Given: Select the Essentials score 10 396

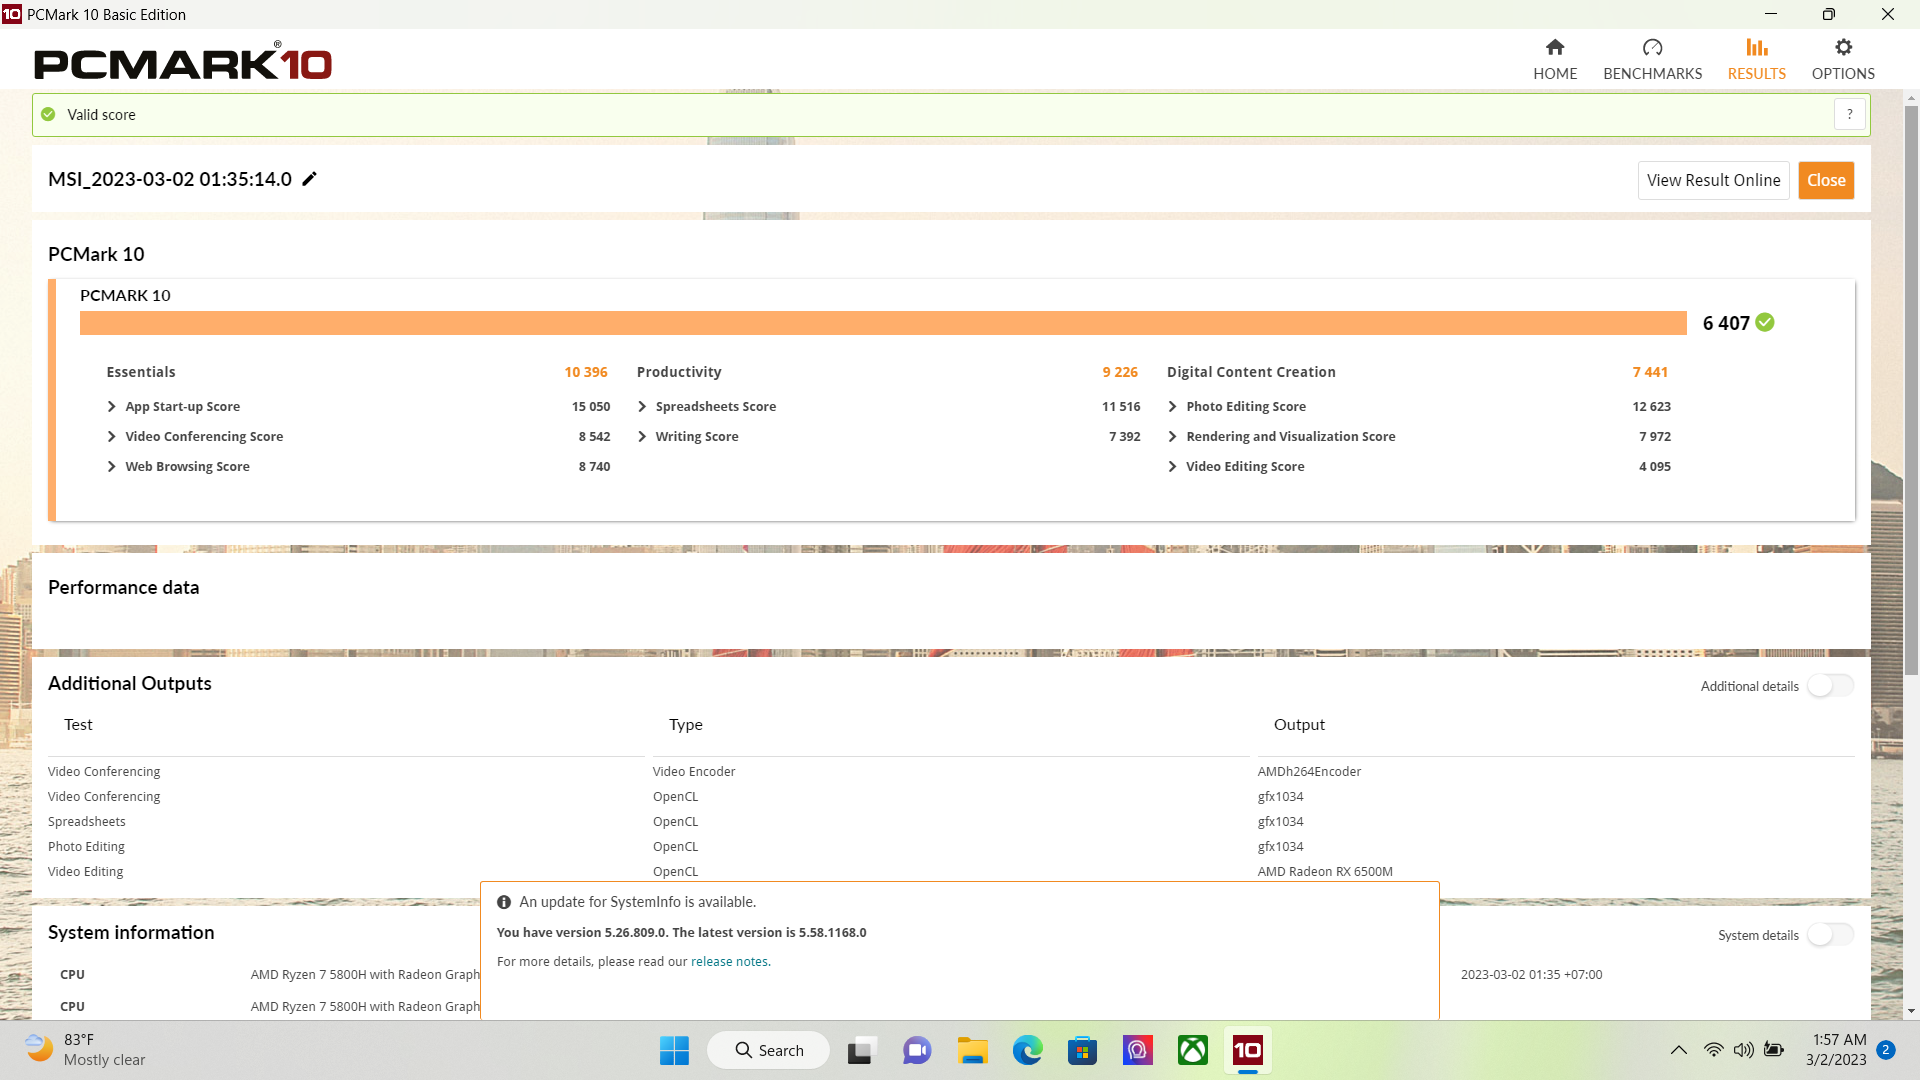Looking at the screenshot, I should coord(586,372).
